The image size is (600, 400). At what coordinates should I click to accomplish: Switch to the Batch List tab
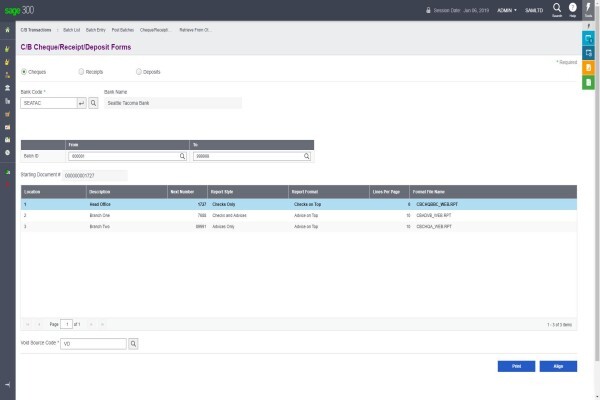(x=72, y=30)
